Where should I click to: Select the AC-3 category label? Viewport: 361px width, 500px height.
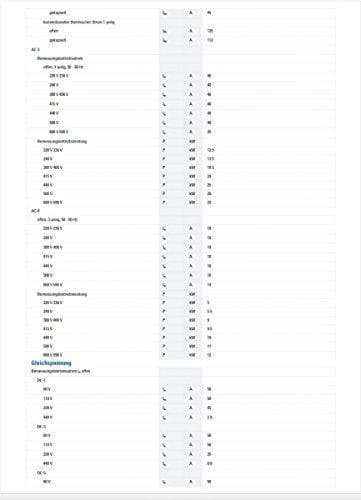[x=35, y=49]
